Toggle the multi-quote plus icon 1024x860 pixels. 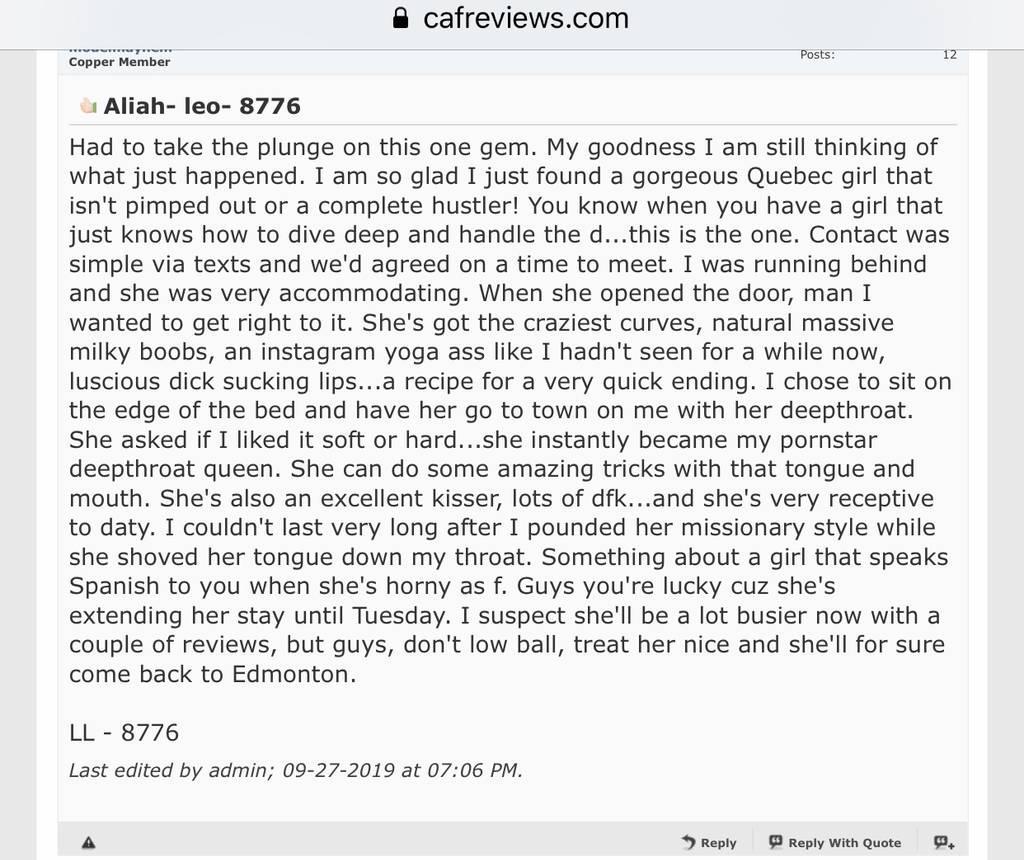944,842
